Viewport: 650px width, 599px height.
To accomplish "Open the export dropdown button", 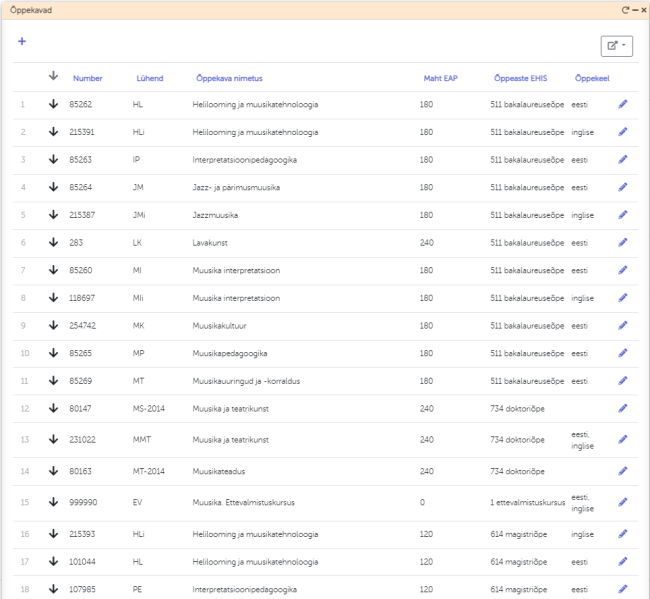I will coord(615,46).
